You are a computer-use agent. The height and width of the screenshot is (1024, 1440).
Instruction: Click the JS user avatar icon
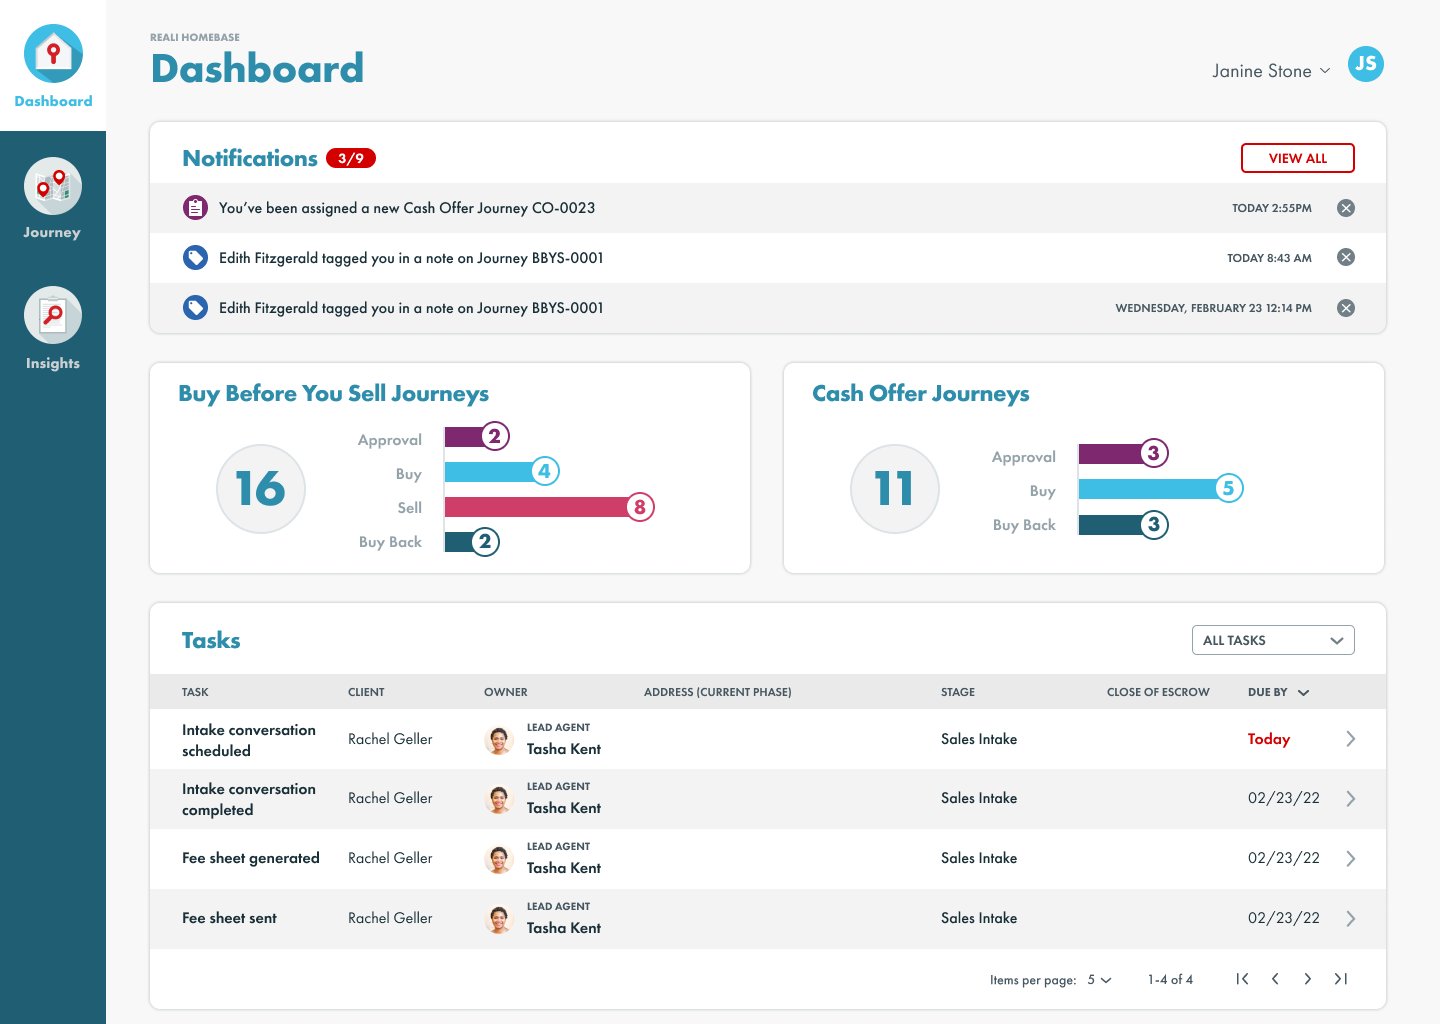1365,65
